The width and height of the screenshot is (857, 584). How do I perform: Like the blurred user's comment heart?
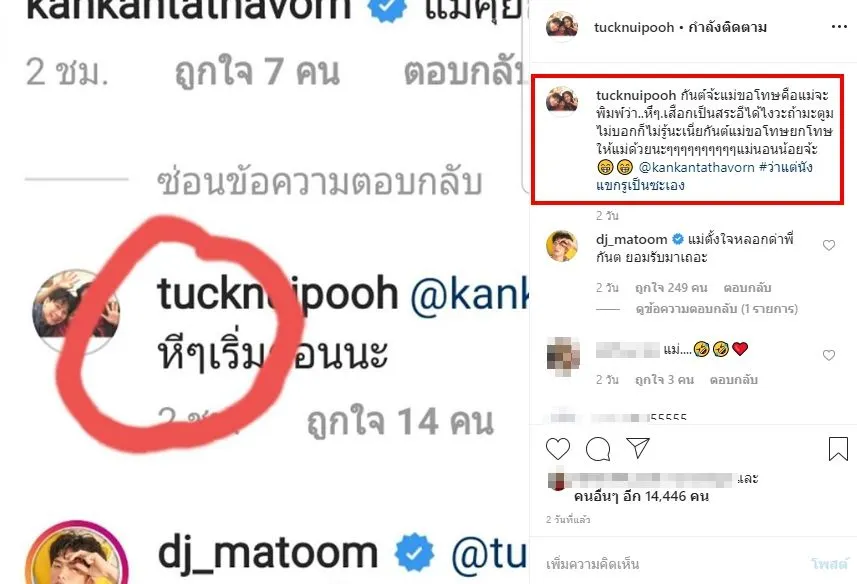tap(829, 355)
